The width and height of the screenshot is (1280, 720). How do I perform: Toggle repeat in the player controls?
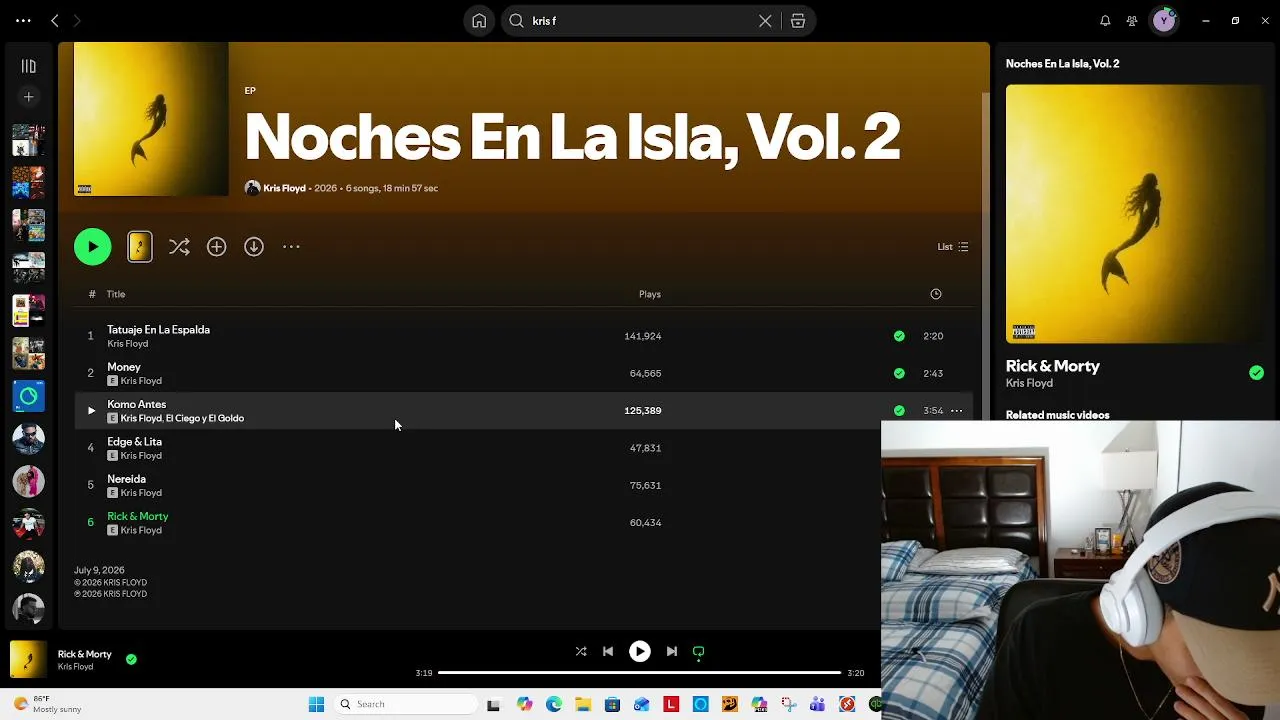(x=699, y=651)
